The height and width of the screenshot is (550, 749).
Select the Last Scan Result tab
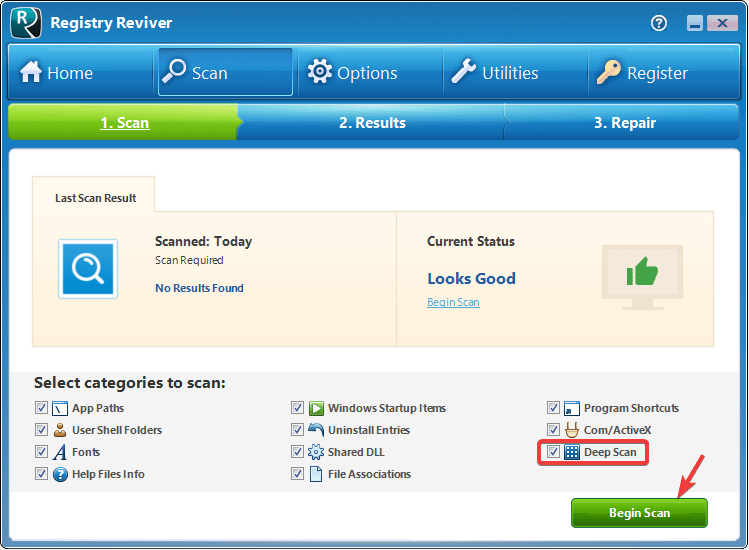pos(94,196)
